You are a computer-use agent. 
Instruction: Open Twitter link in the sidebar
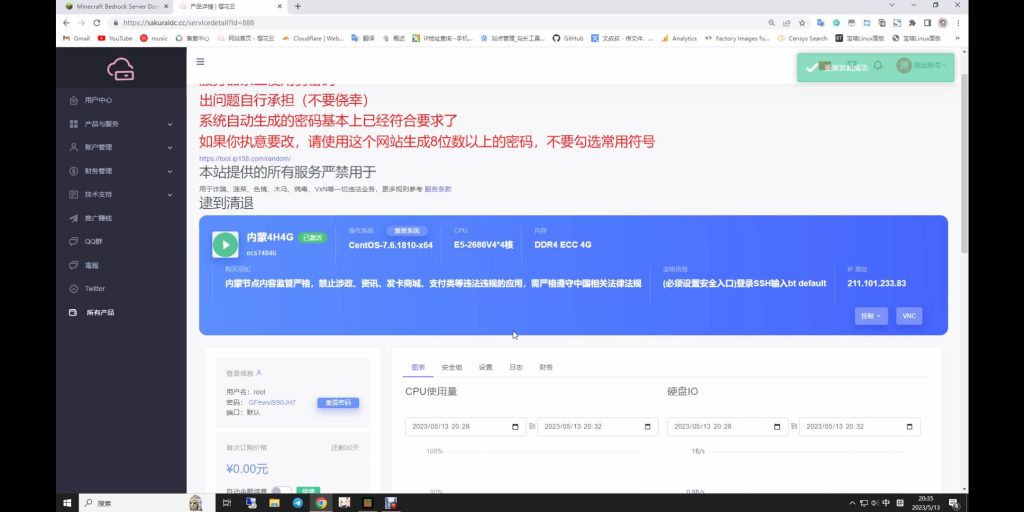[94, 289]
